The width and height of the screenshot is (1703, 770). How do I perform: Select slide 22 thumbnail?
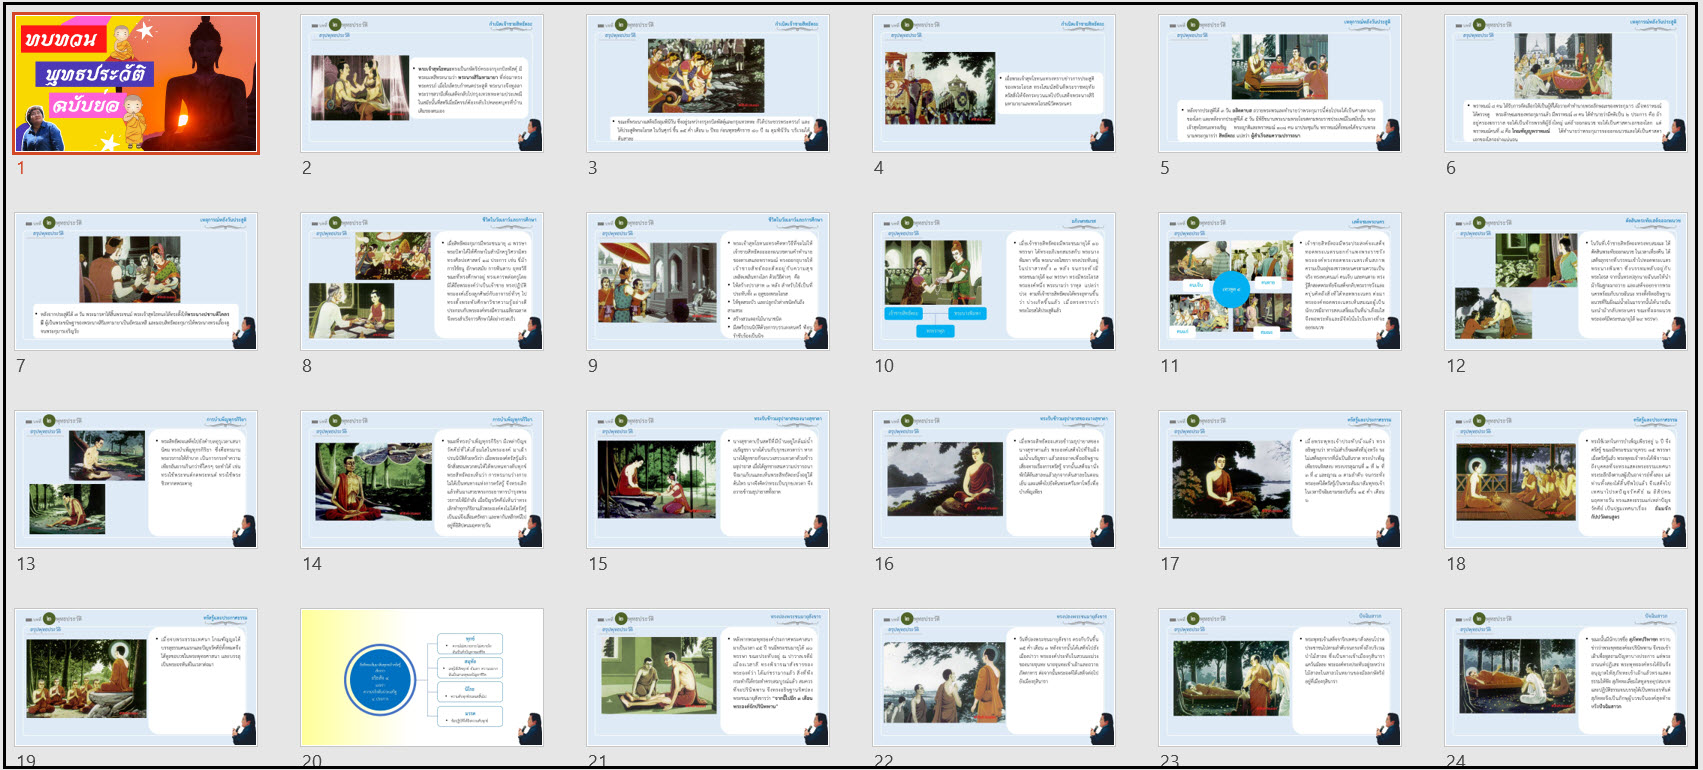pos(994,677)
